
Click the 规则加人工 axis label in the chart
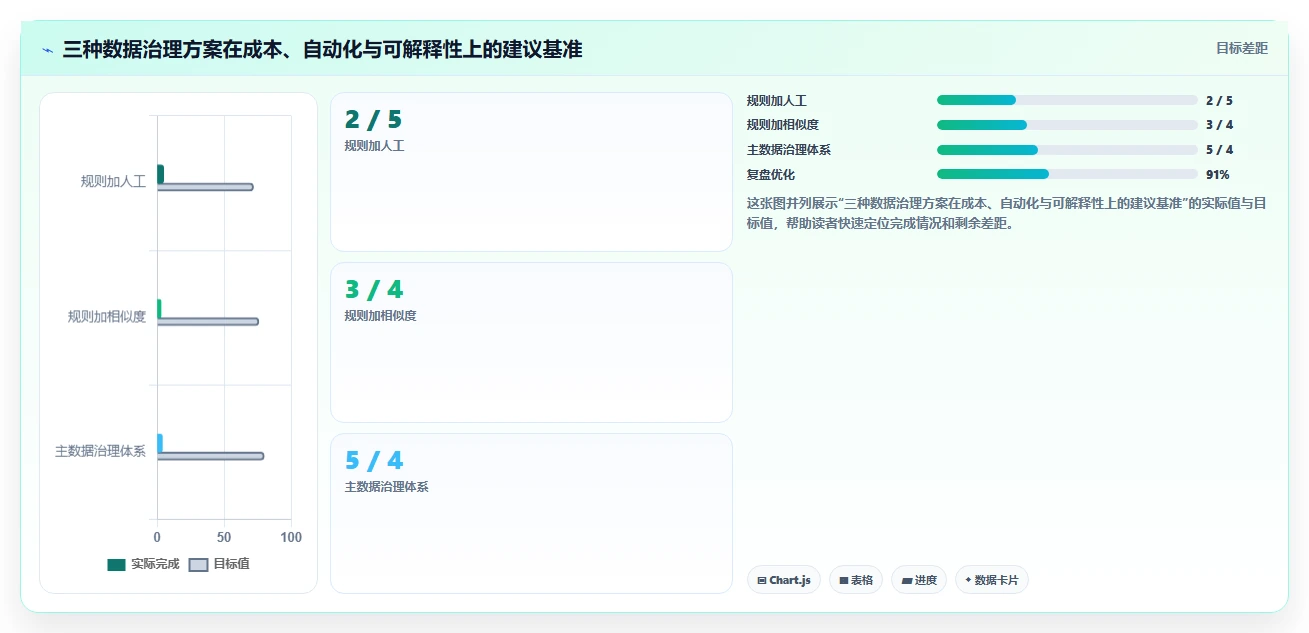point(113,181)
